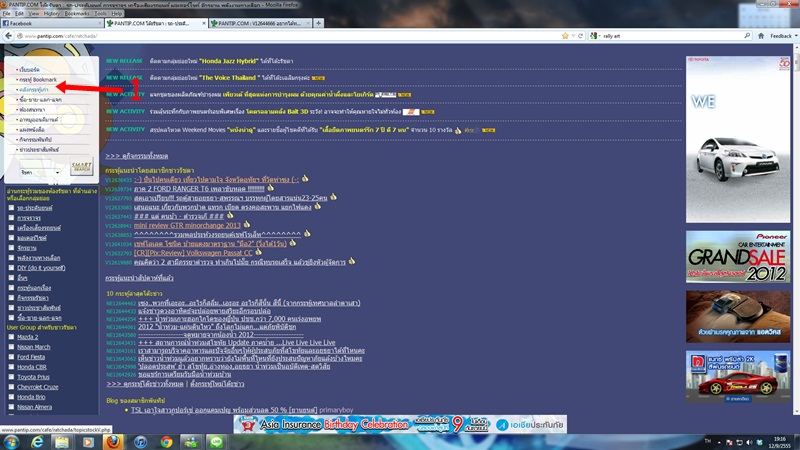Open File Explorer folder on taskbar
This screenshot has width=800, height=450.
click(62, 442)
